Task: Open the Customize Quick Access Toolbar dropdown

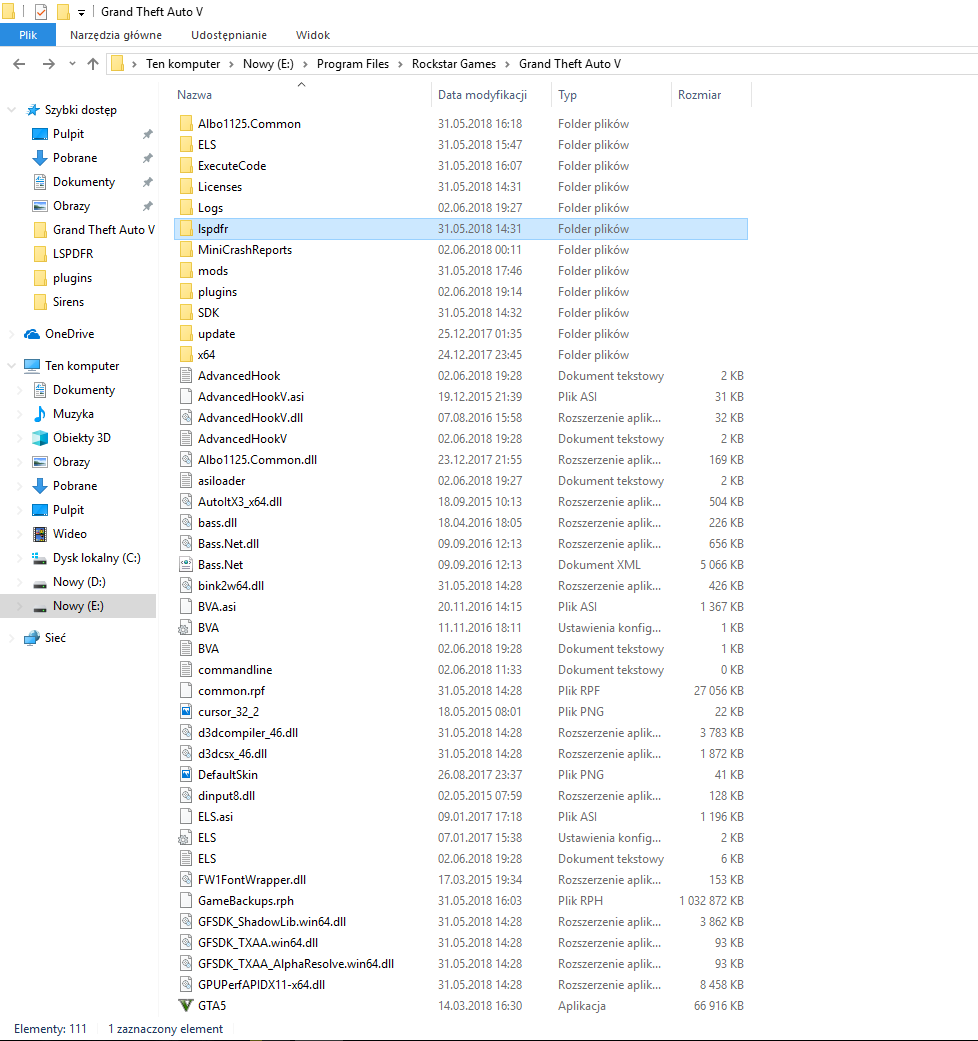Action: pyautogui.click(x=81, y=12)
